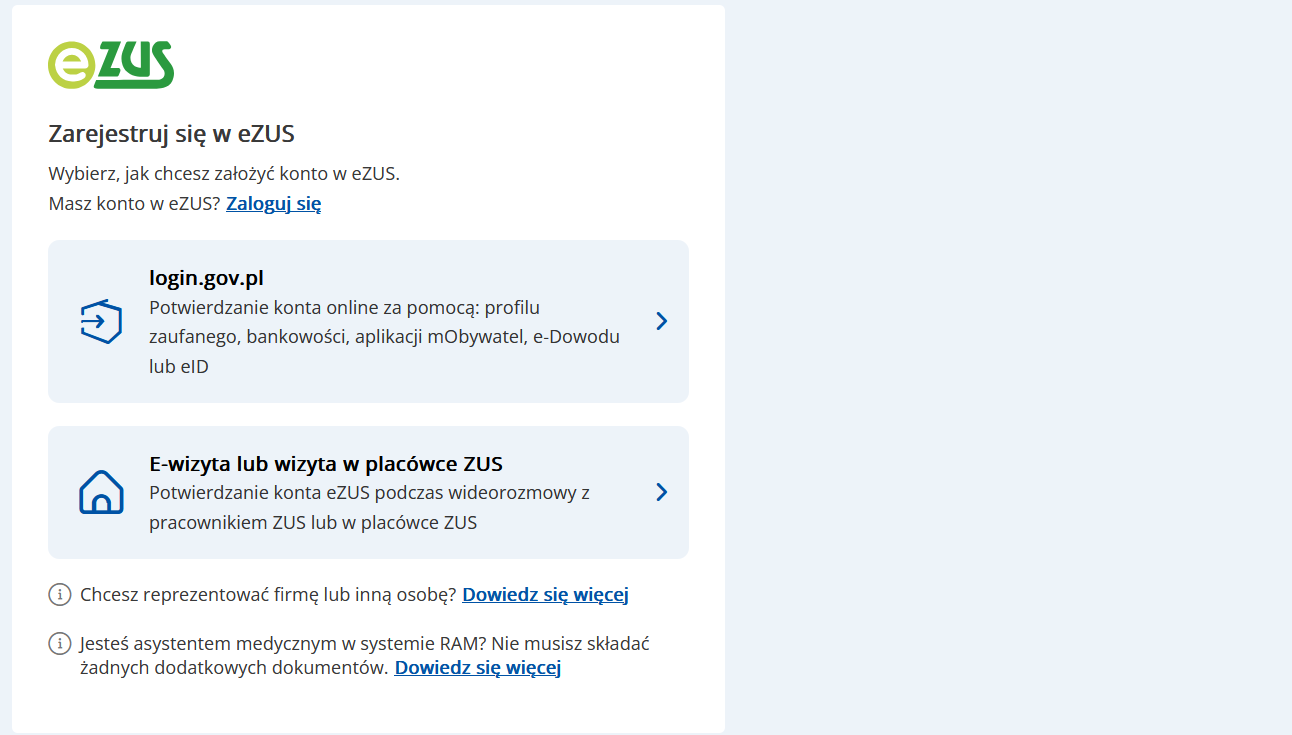Click the info icon beside medical assistant note

tap(60, 643)
